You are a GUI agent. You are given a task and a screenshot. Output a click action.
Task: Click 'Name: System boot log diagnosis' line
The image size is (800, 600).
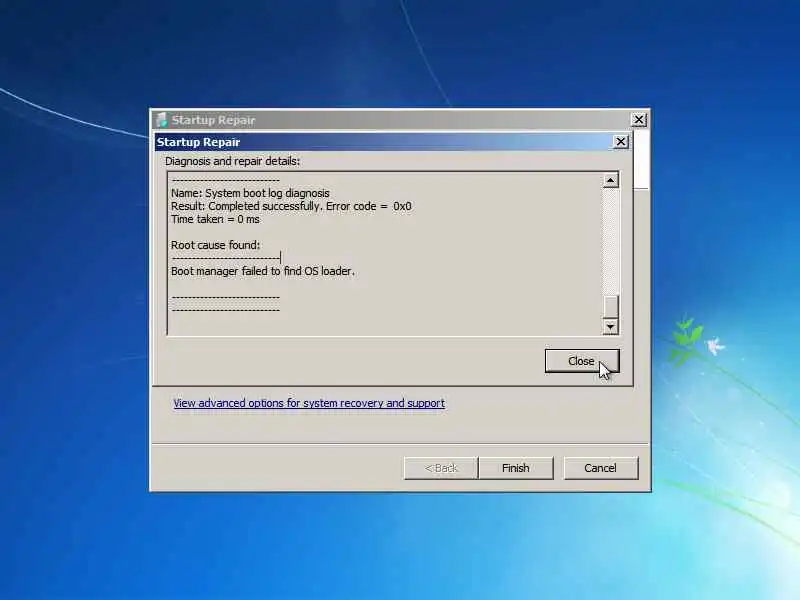[x=250, y=193]
